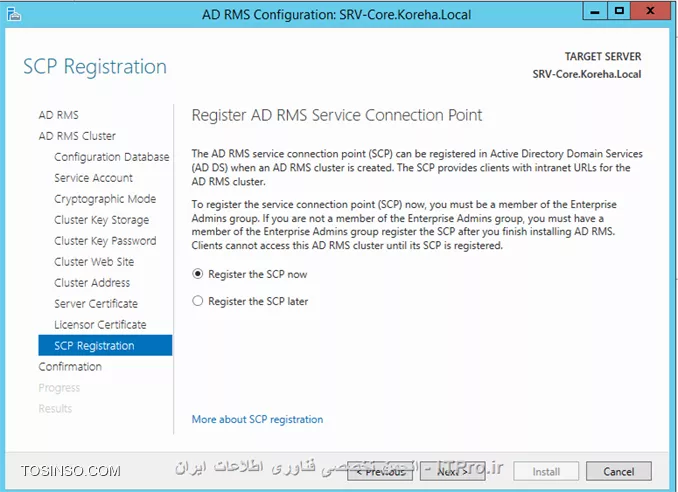Close the AD RMS Configuration window

[x=650, y=11]
